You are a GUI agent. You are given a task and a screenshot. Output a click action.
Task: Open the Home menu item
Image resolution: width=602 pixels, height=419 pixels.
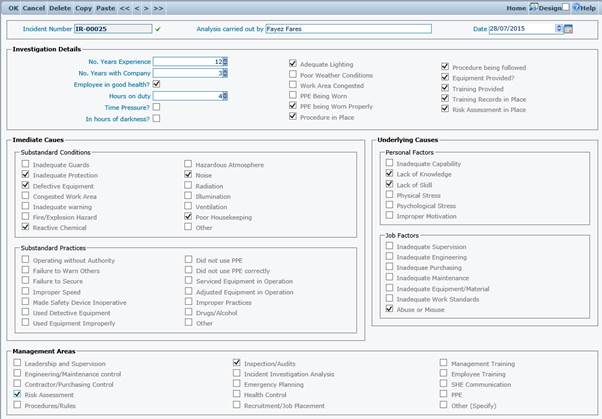tap(516, 8)
